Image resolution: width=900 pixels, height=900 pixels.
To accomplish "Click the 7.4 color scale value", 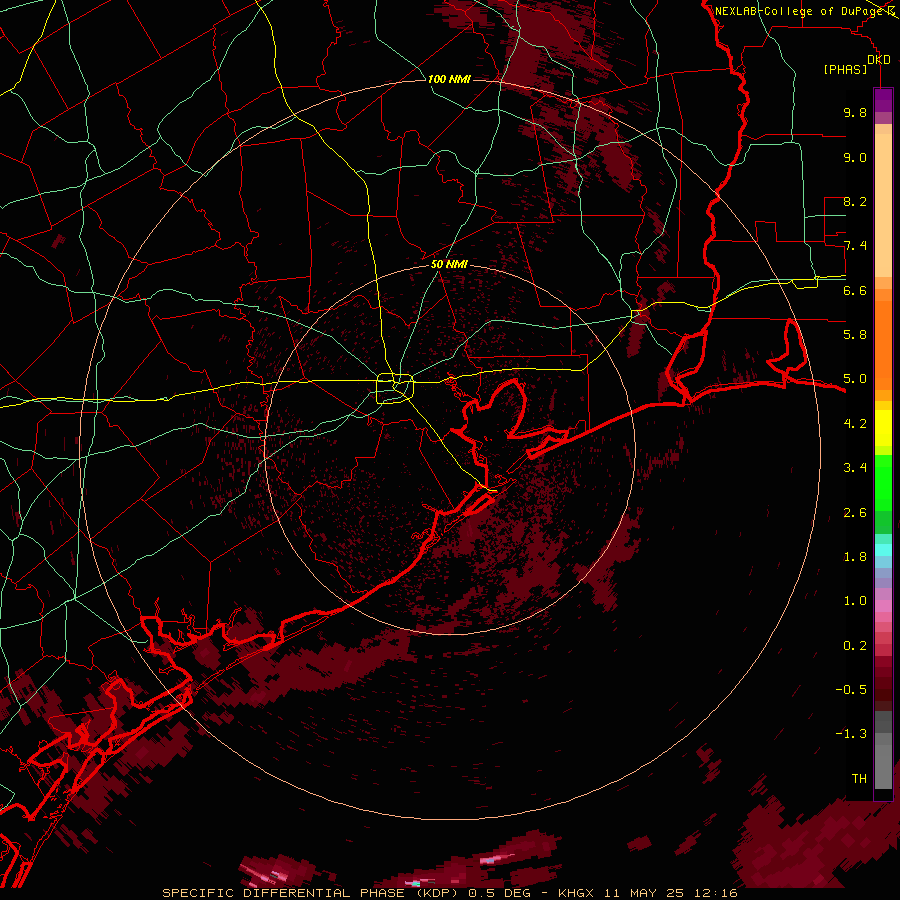I will point(855,246).
